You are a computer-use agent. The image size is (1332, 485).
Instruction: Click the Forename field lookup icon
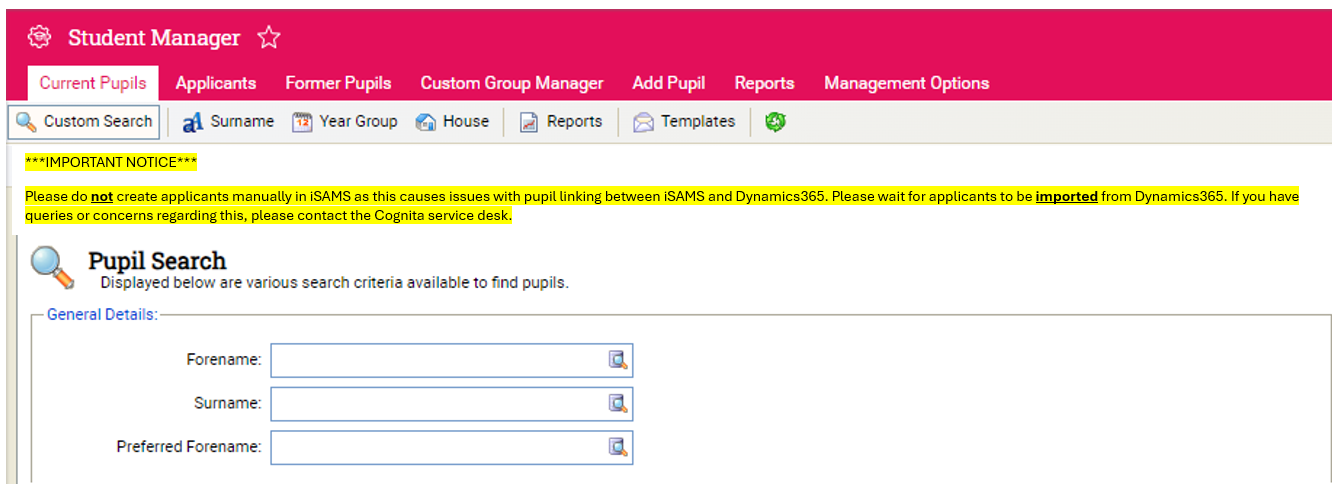click(618, 361)
